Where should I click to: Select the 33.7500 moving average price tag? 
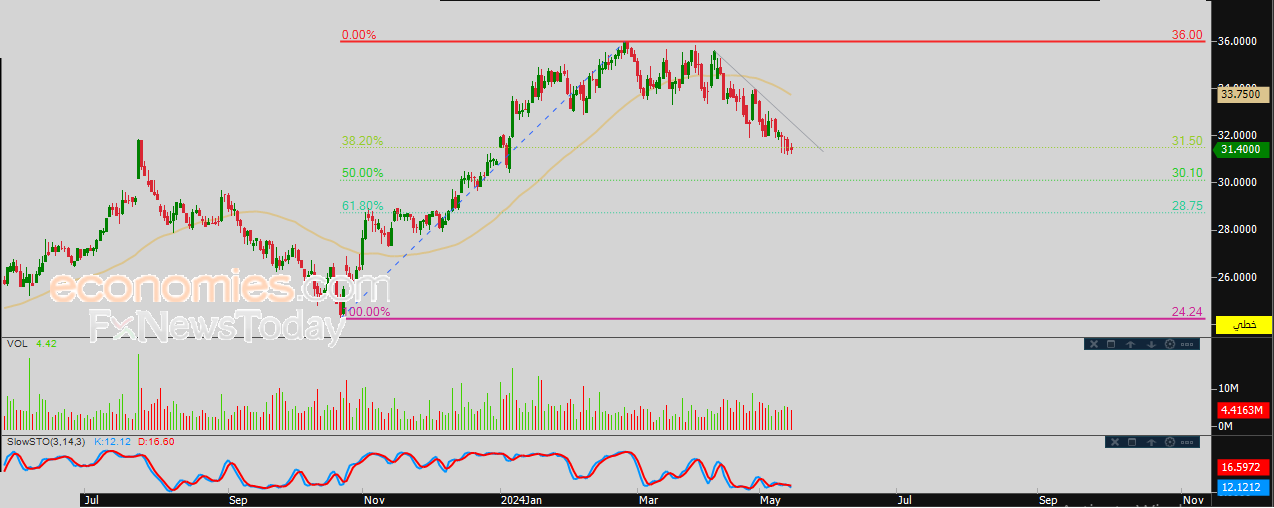click(x=1241, y=94)
